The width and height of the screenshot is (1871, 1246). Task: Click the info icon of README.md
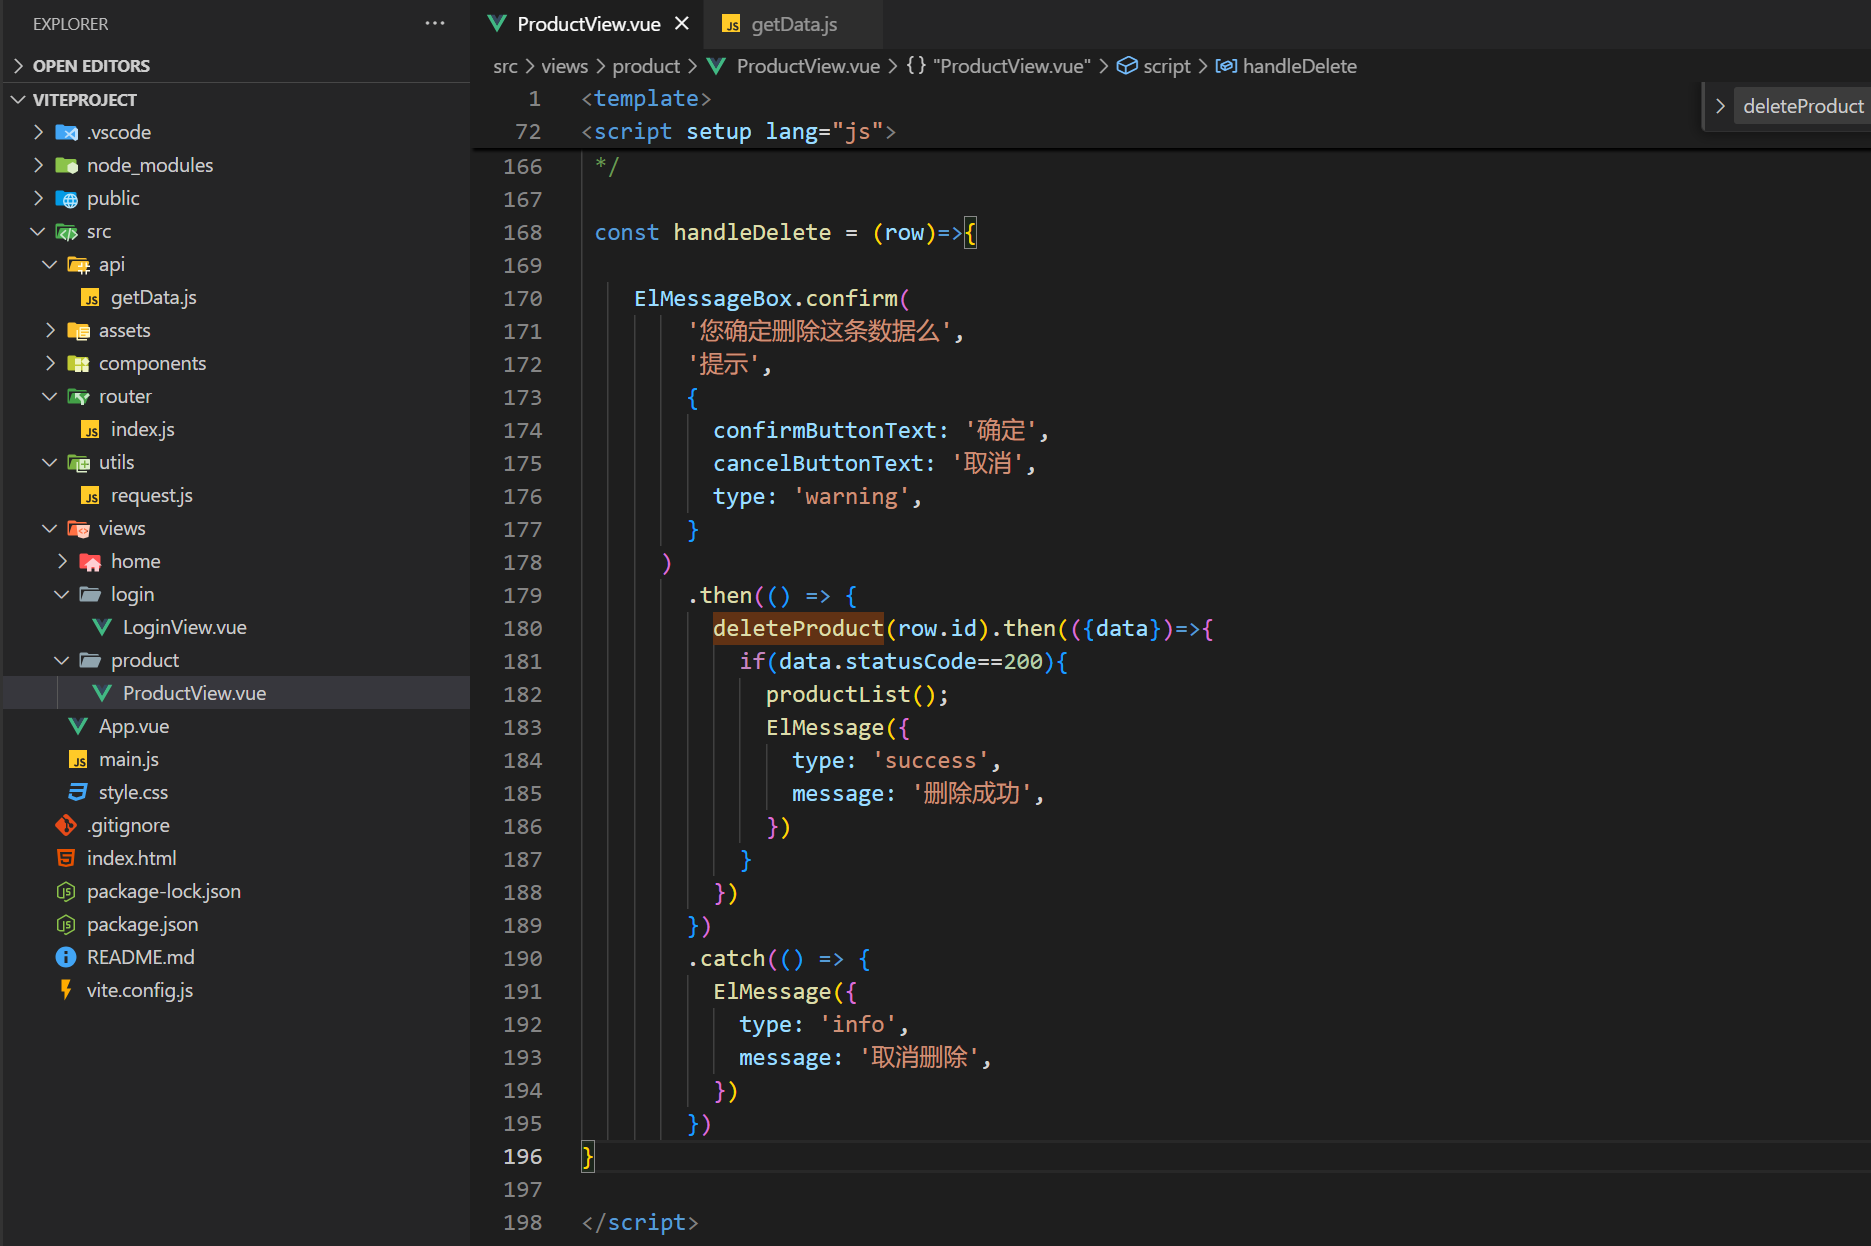pyautogui.click(x=66, y=957)
